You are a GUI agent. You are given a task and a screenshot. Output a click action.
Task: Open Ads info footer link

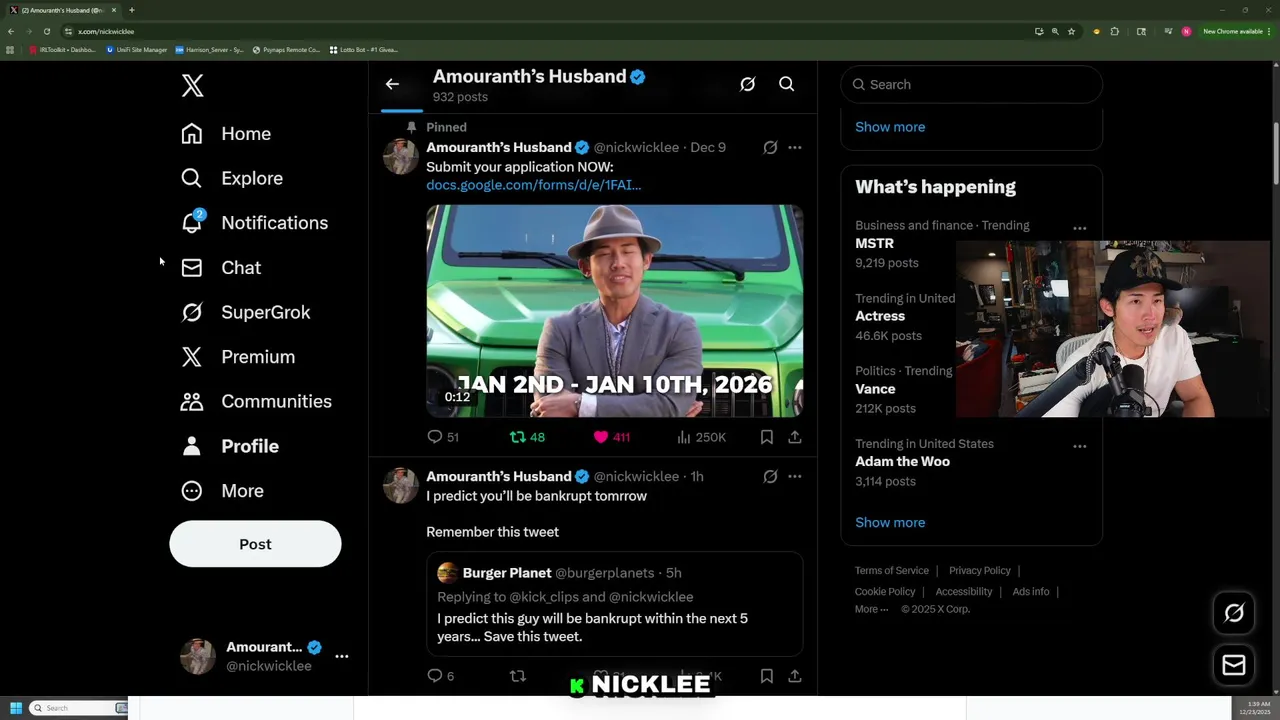1031,592
